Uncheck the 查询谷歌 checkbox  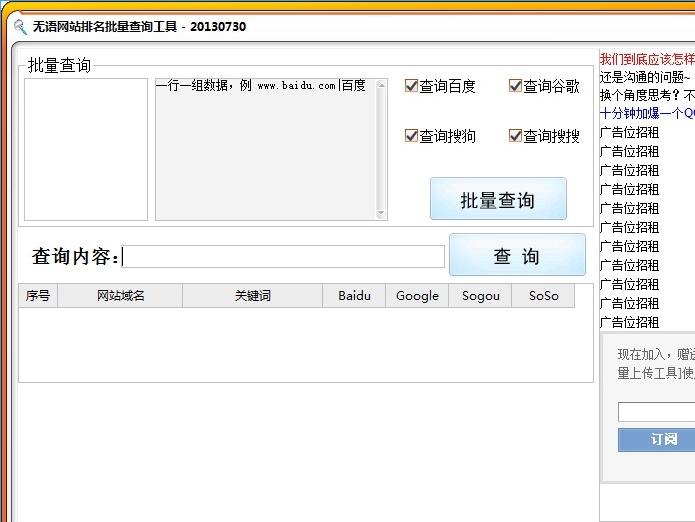pos(516,86)
